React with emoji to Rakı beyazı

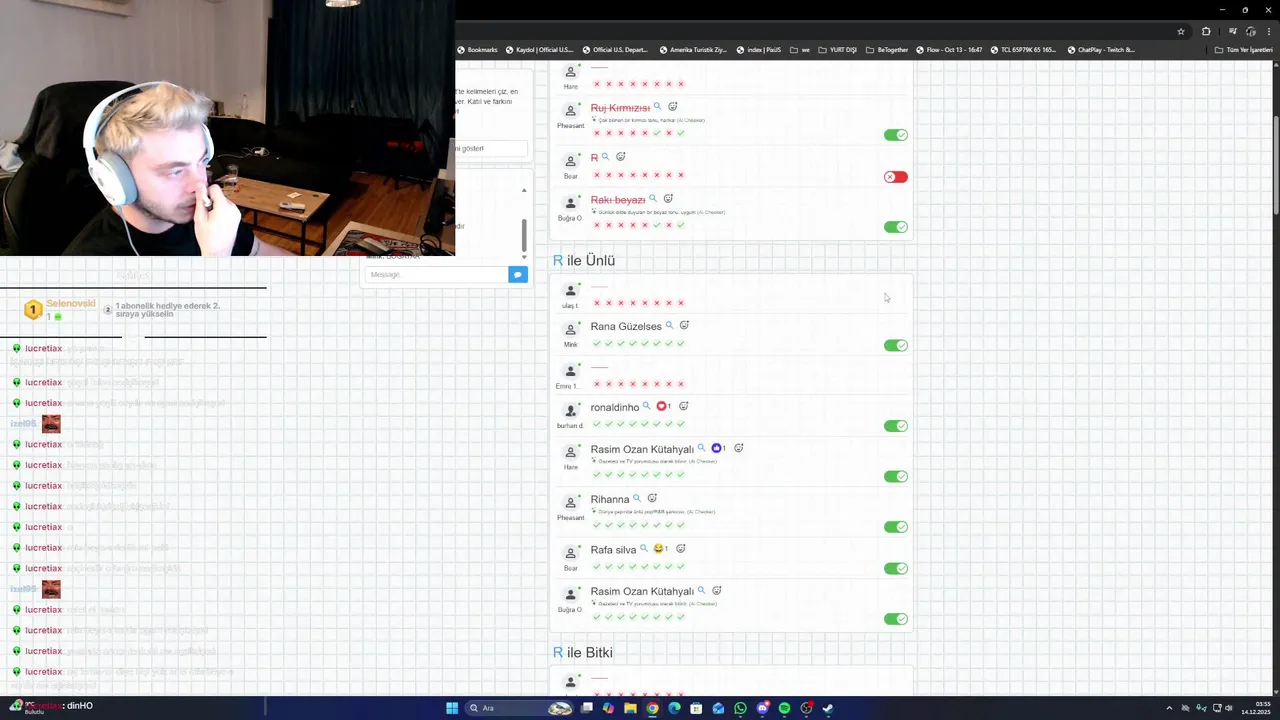click(x=669, y=199)
